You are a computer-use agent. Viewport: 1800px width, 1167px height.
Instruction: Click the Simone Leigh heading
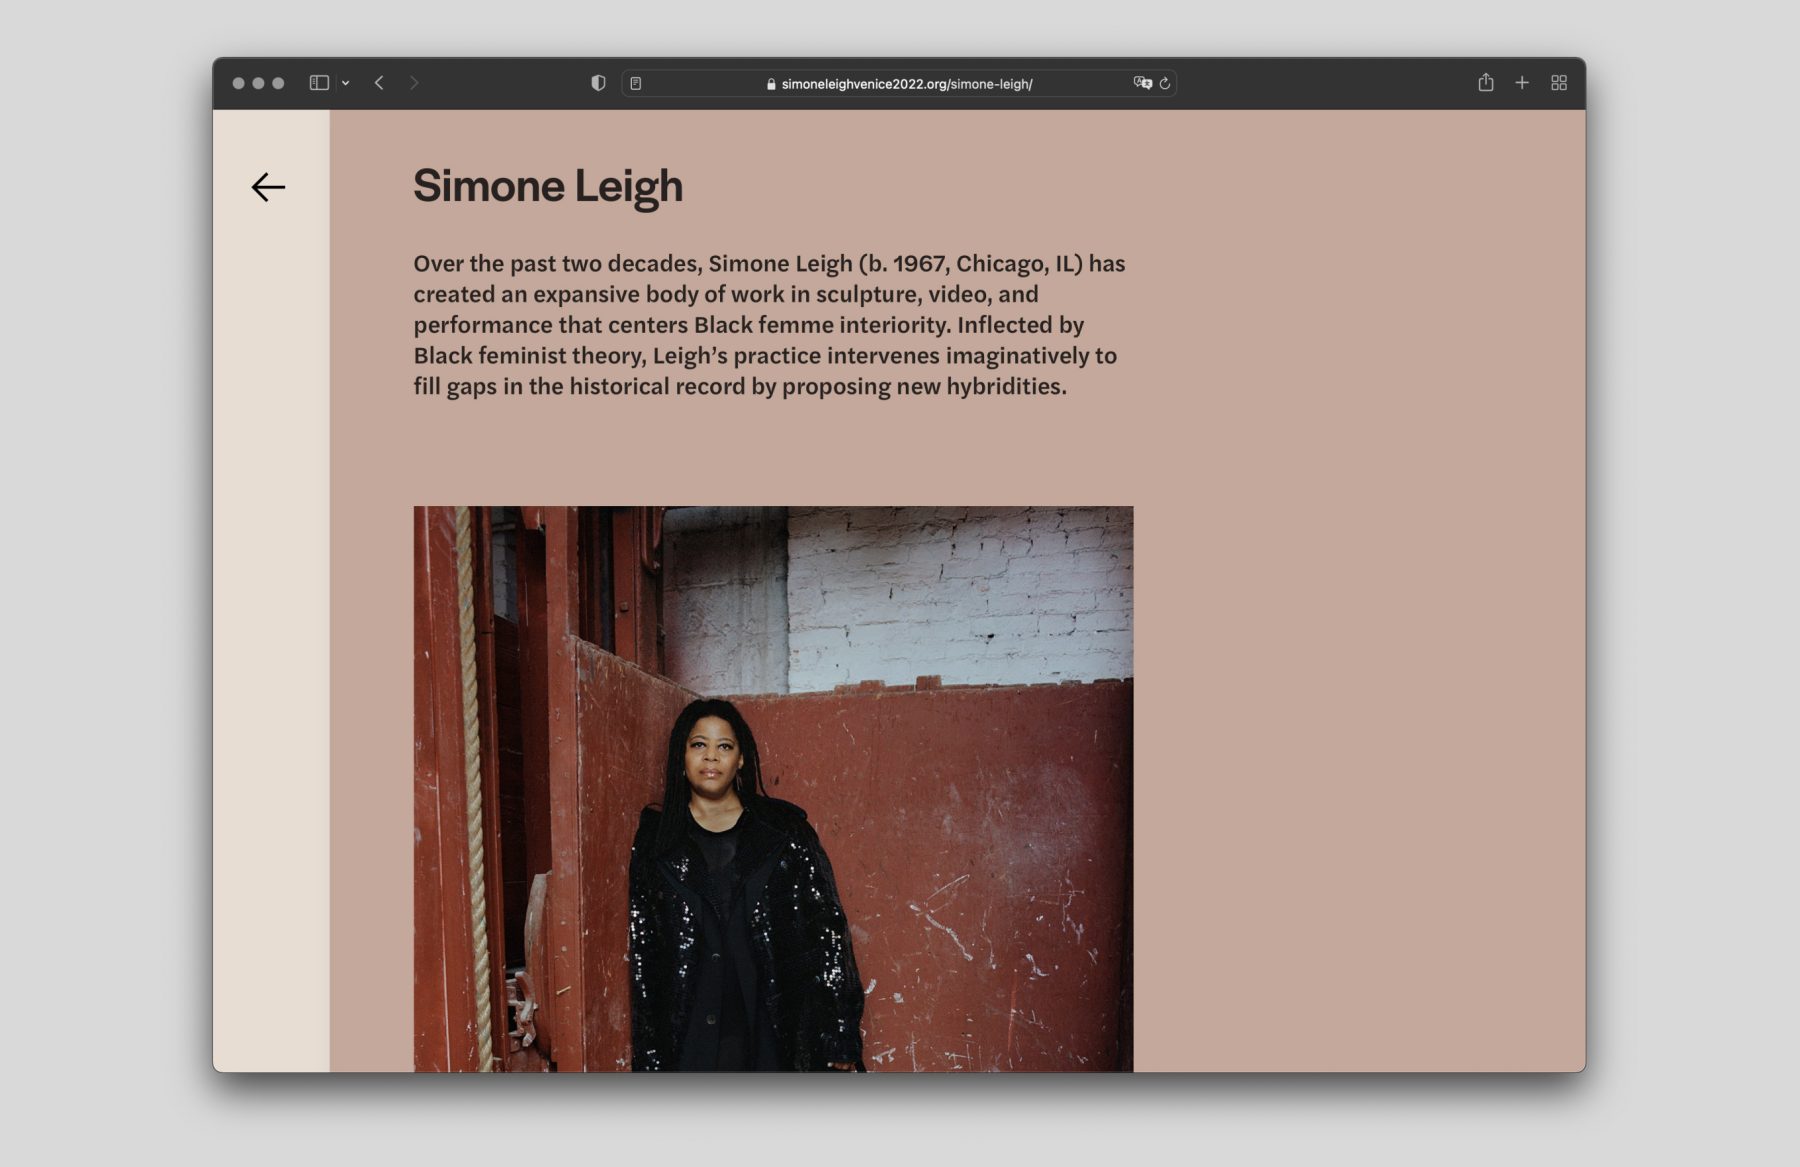point(548,187)
